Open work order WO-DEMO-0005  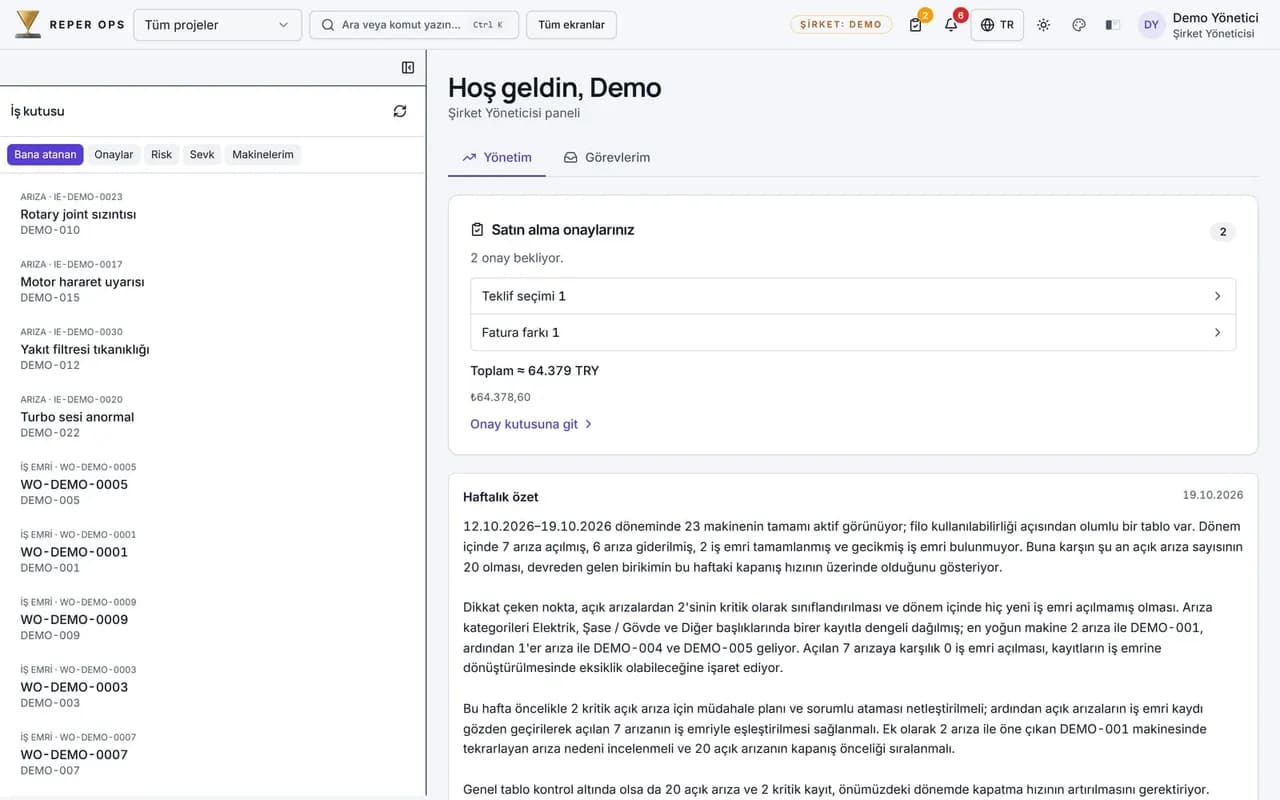(x=213, y=483)
